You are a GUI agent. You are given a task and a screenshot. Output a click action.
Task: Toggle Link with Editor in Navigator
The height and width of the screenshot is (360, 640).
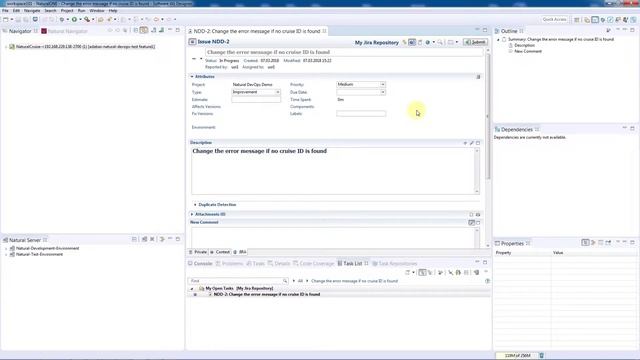[x=144, y=30]
